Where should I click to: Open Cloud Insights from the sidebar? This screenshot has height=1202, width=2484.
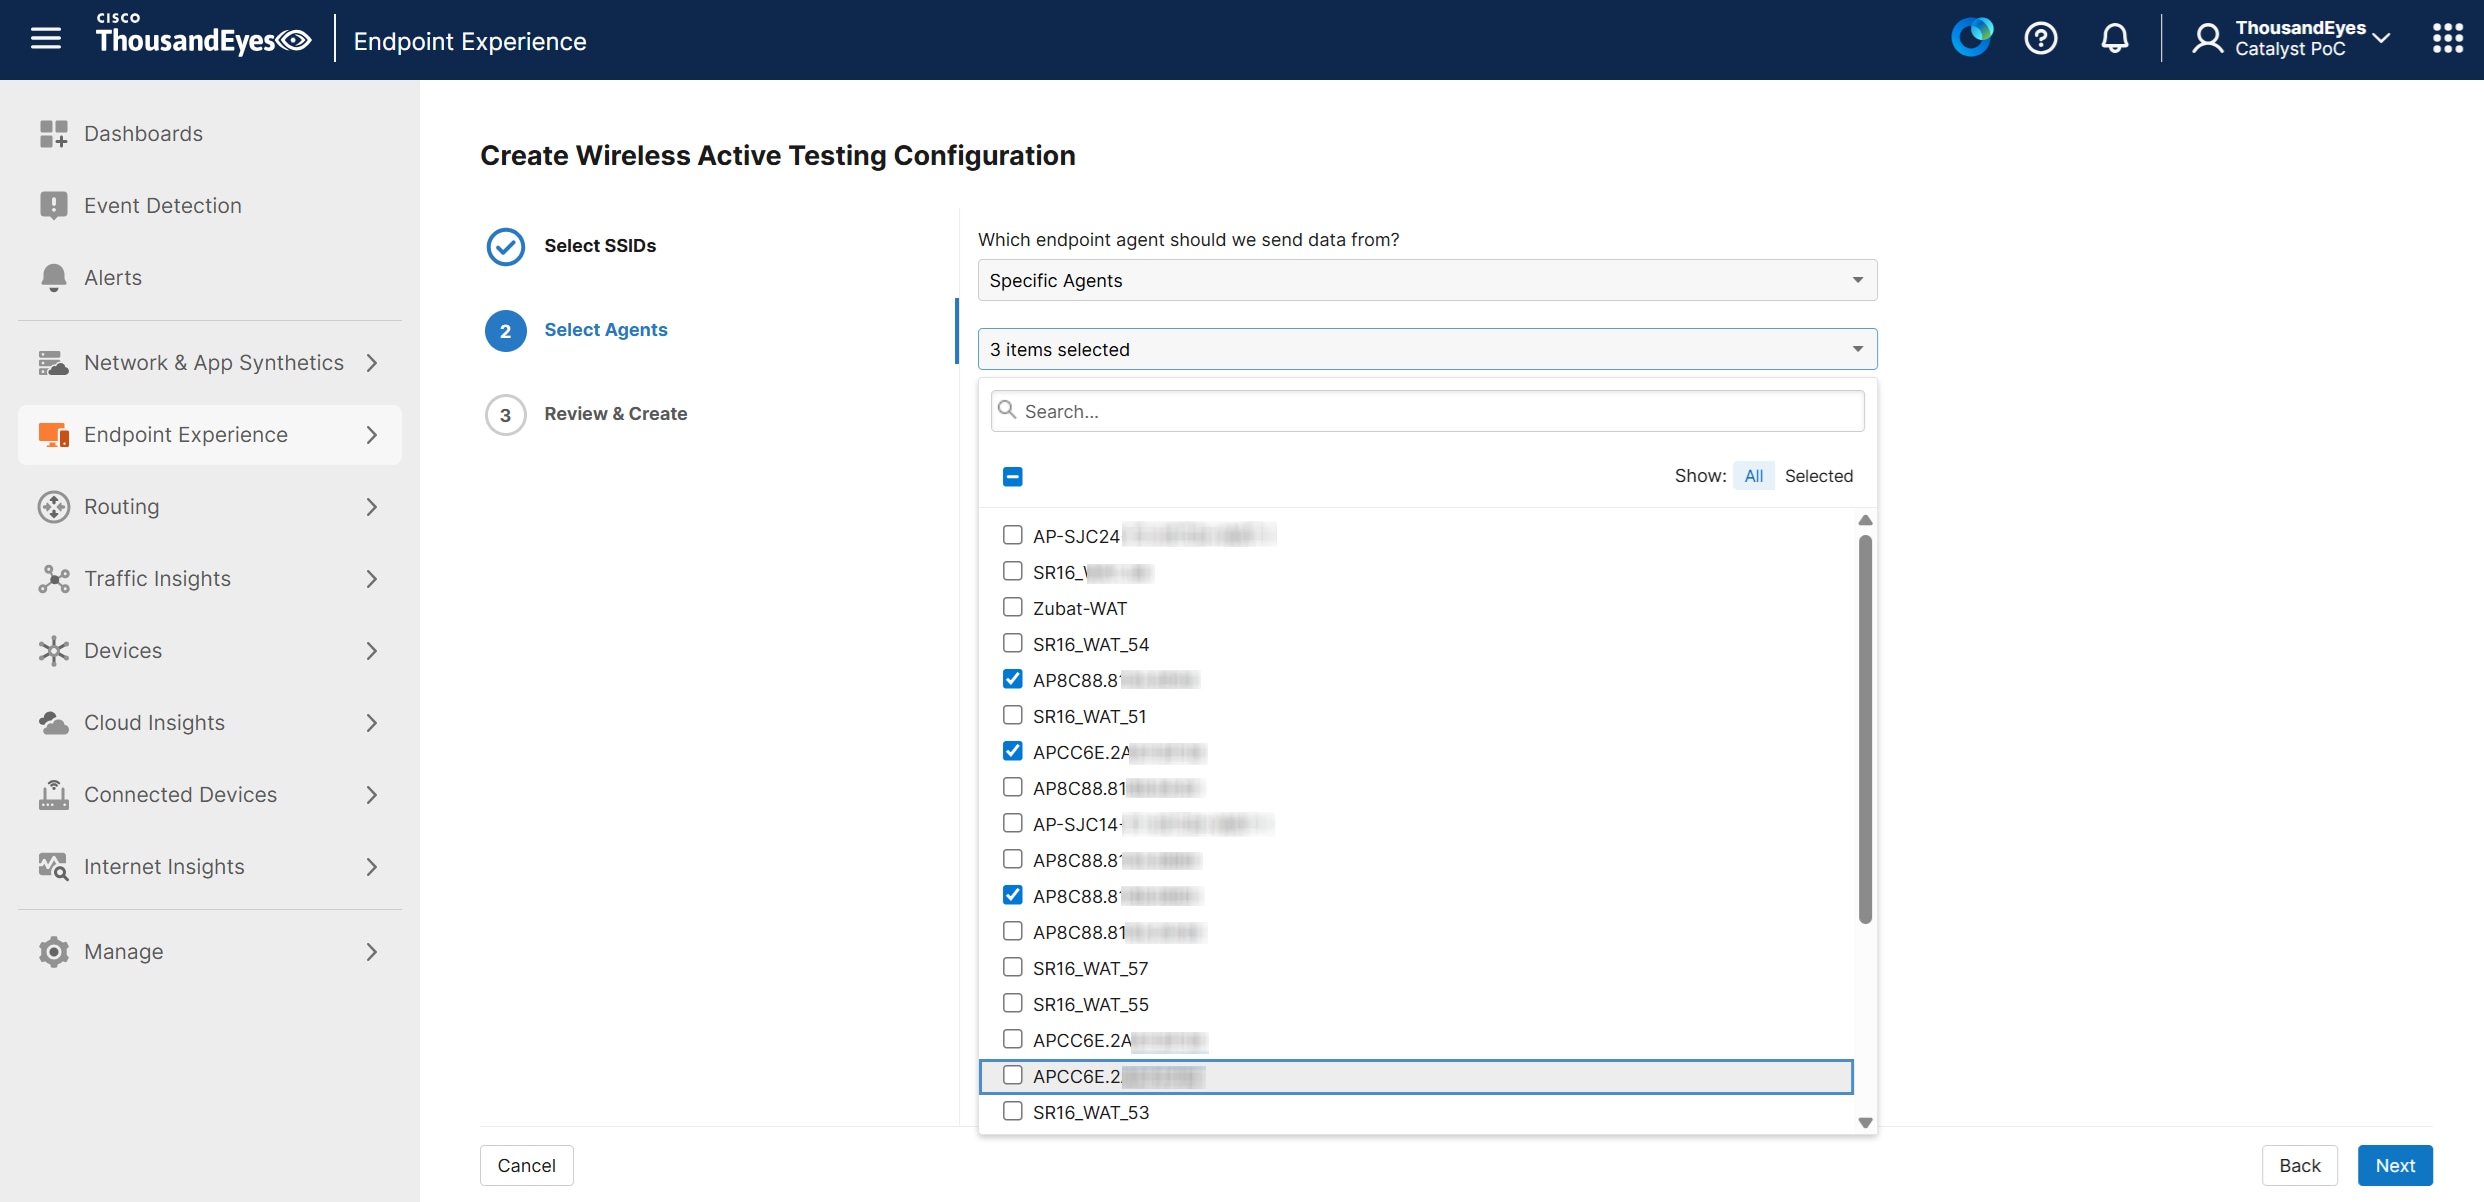pos(153,722)
